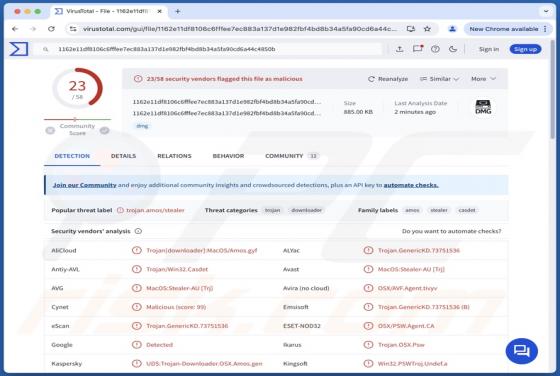Click info icon beside Security vendors' analysis

[138, 231]
